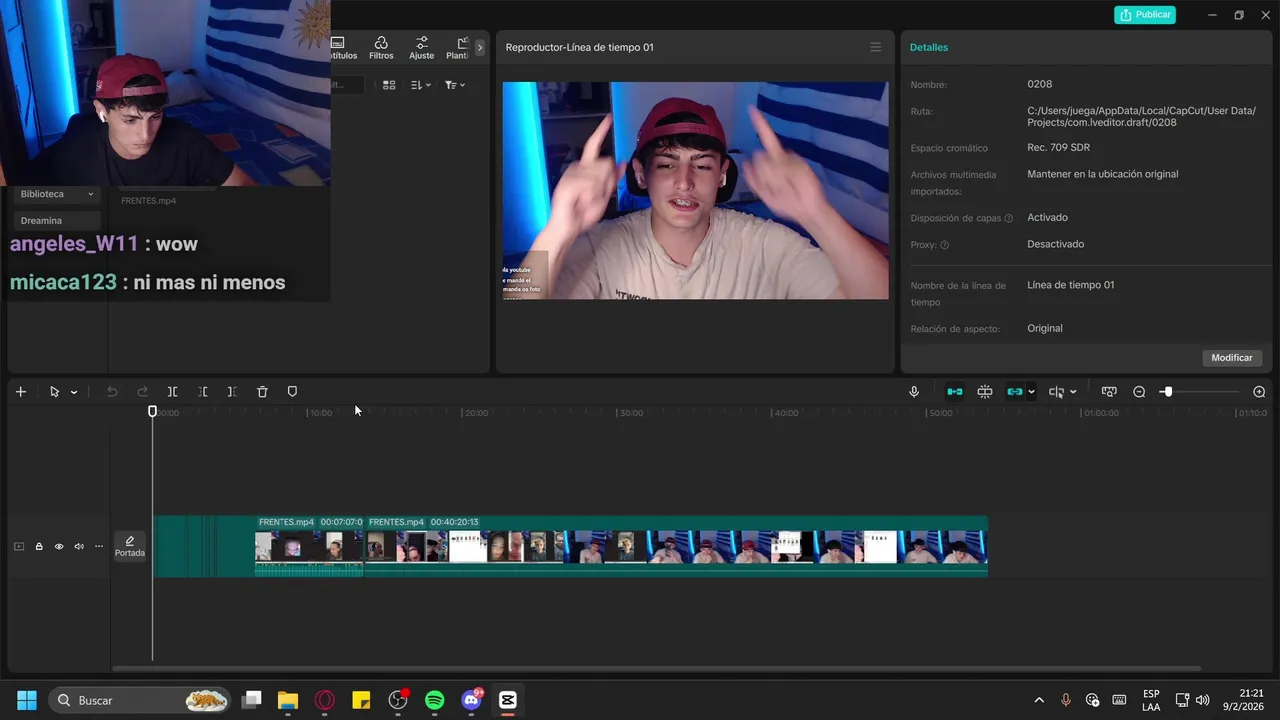Click the taskbar Buscar search box
This screenshot has width=1280, height=720.
[x=138, y=700]
